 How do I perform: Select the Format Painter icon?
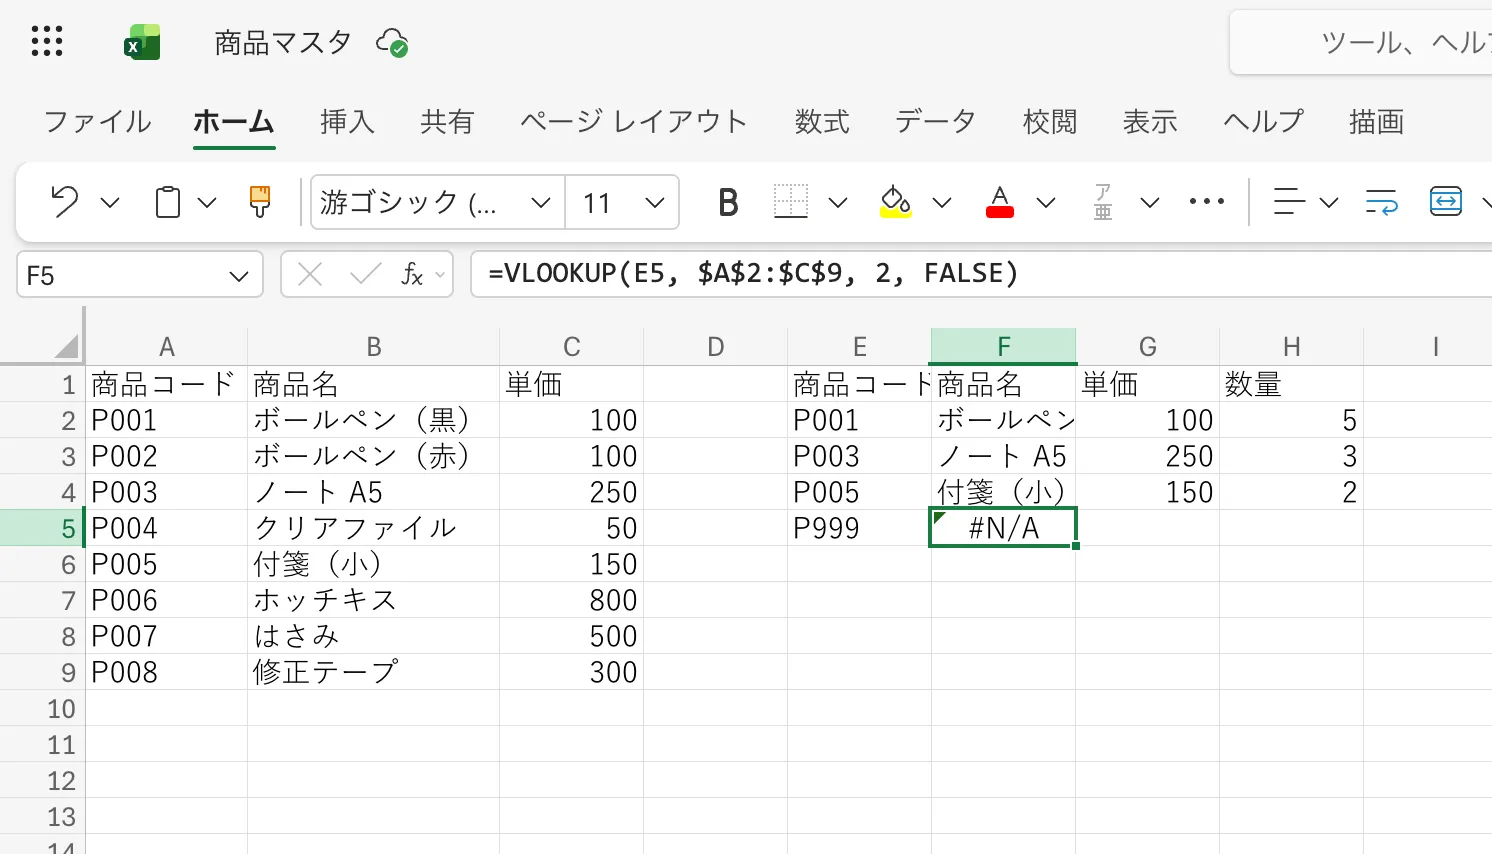click(x=260, y=202)
